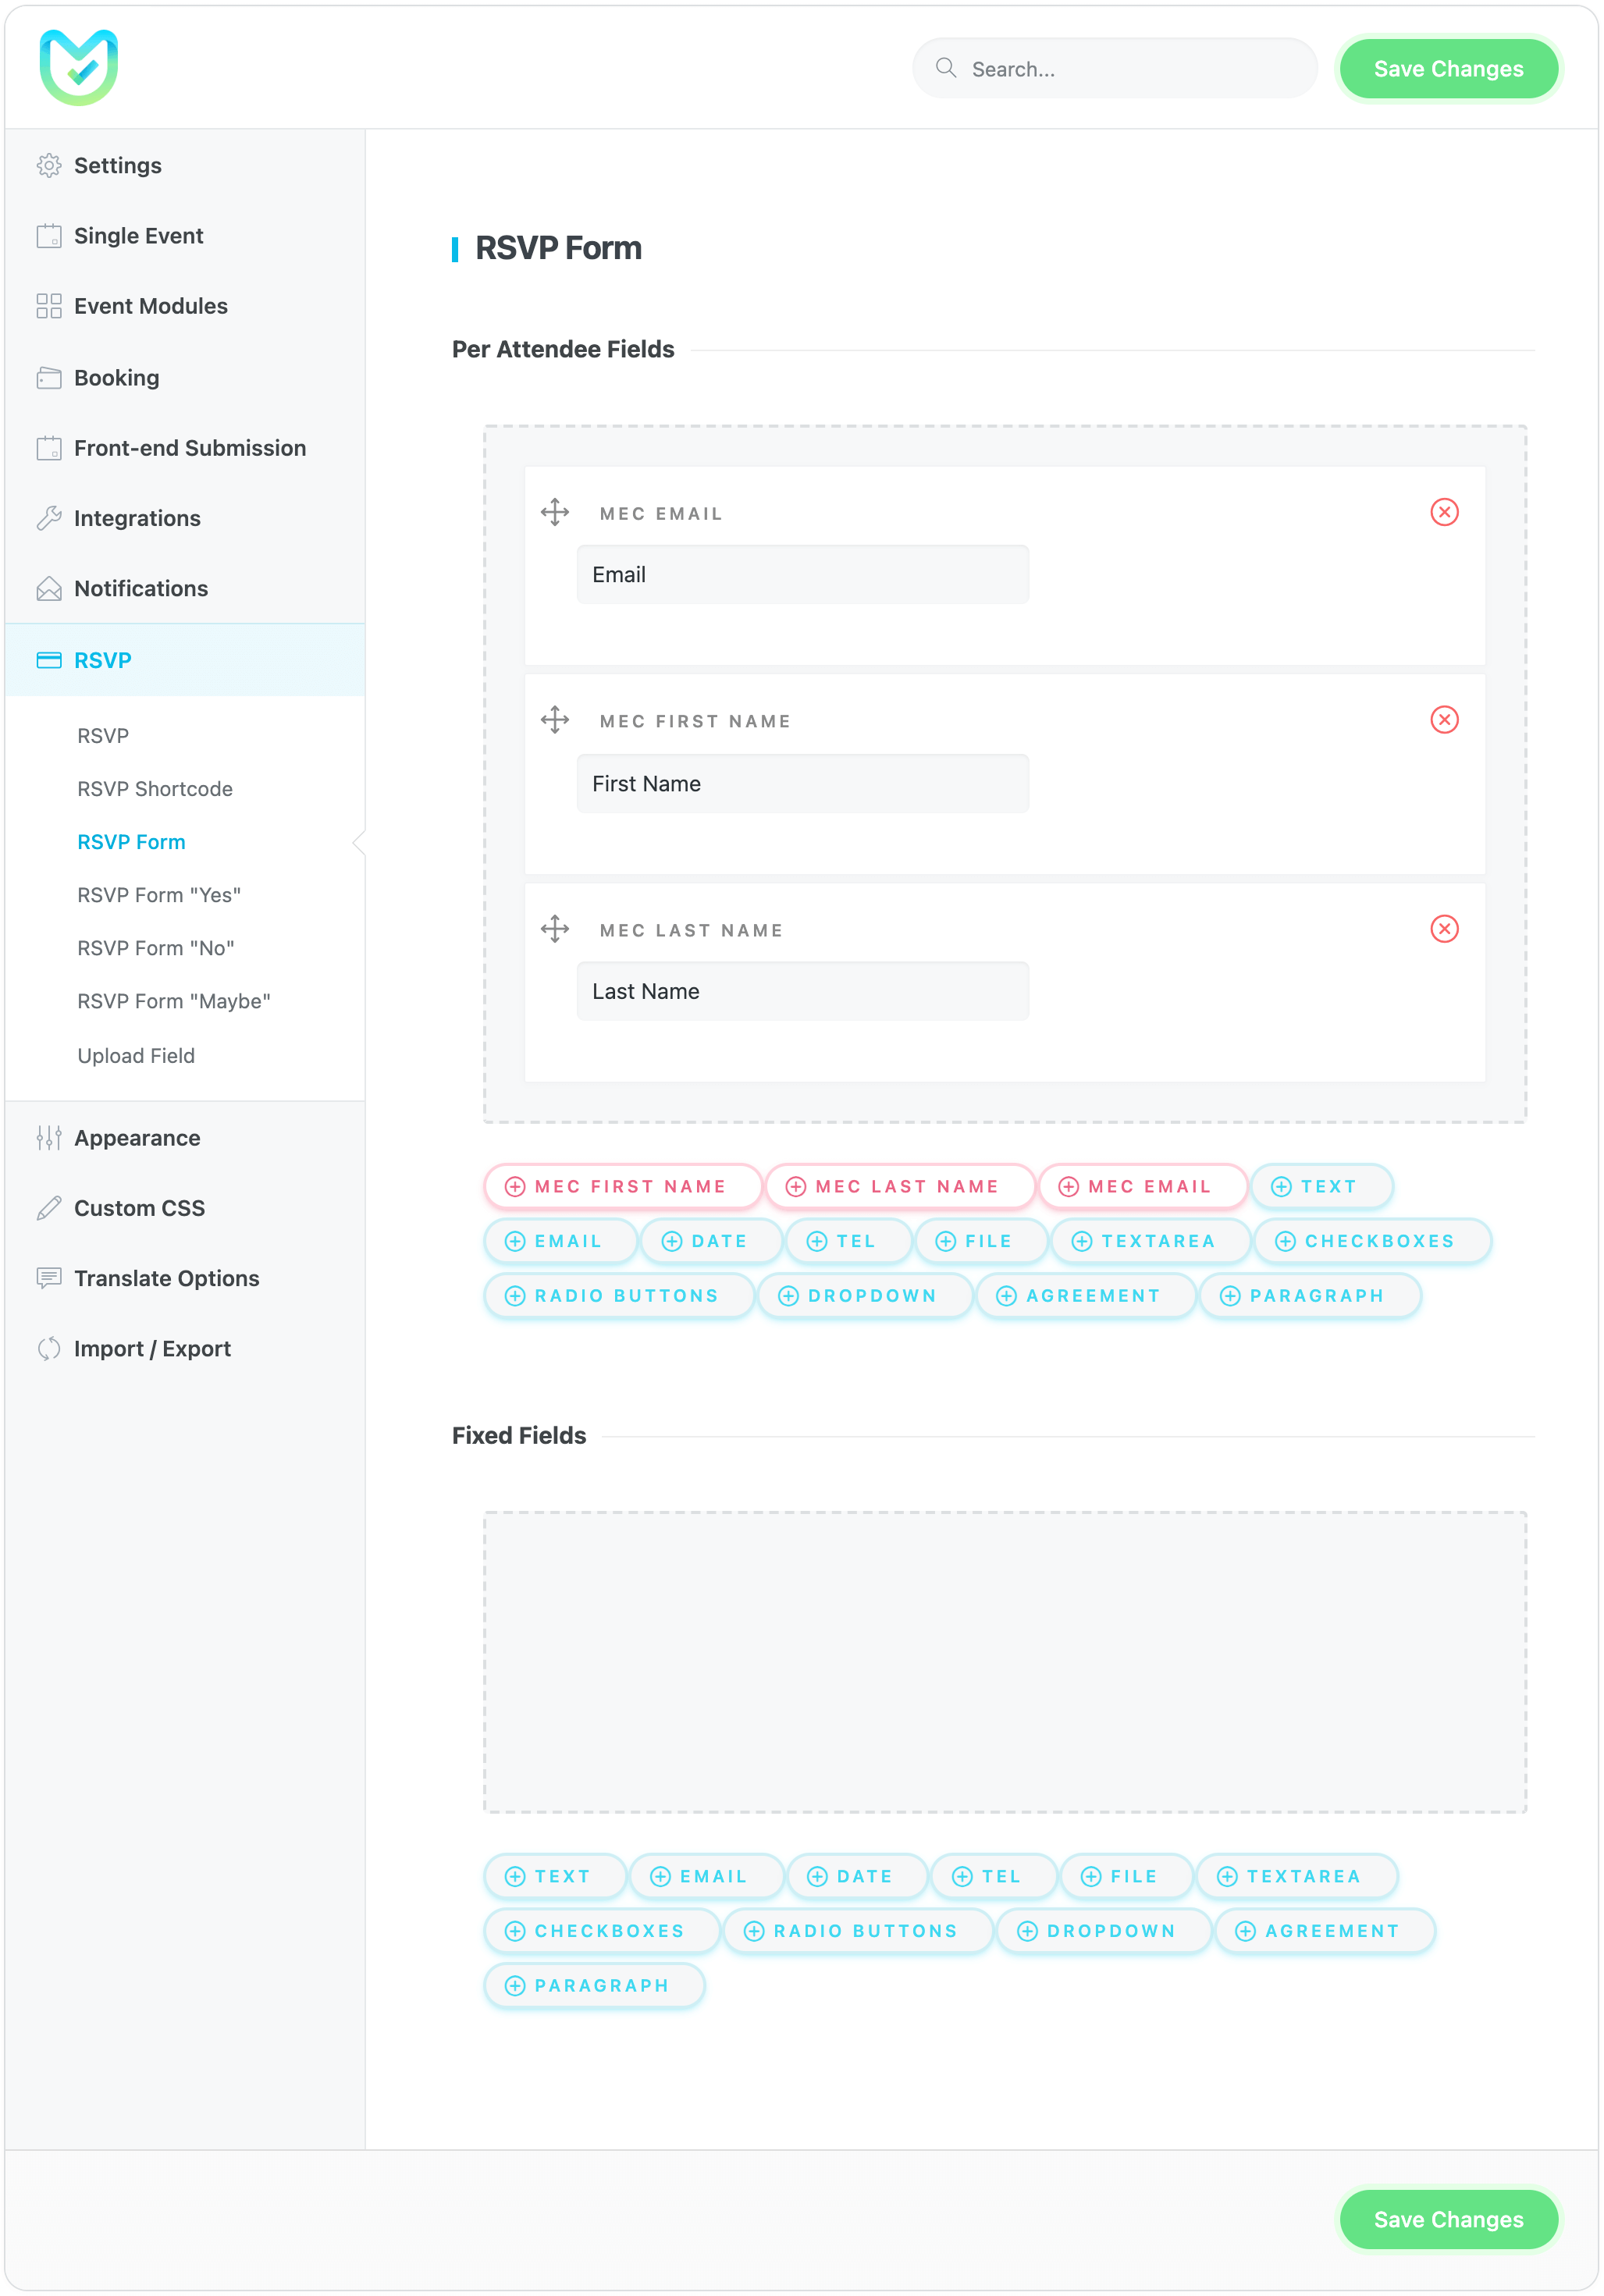
Task: Click the Modern Events Calendar logo
Action: point(79,67)
